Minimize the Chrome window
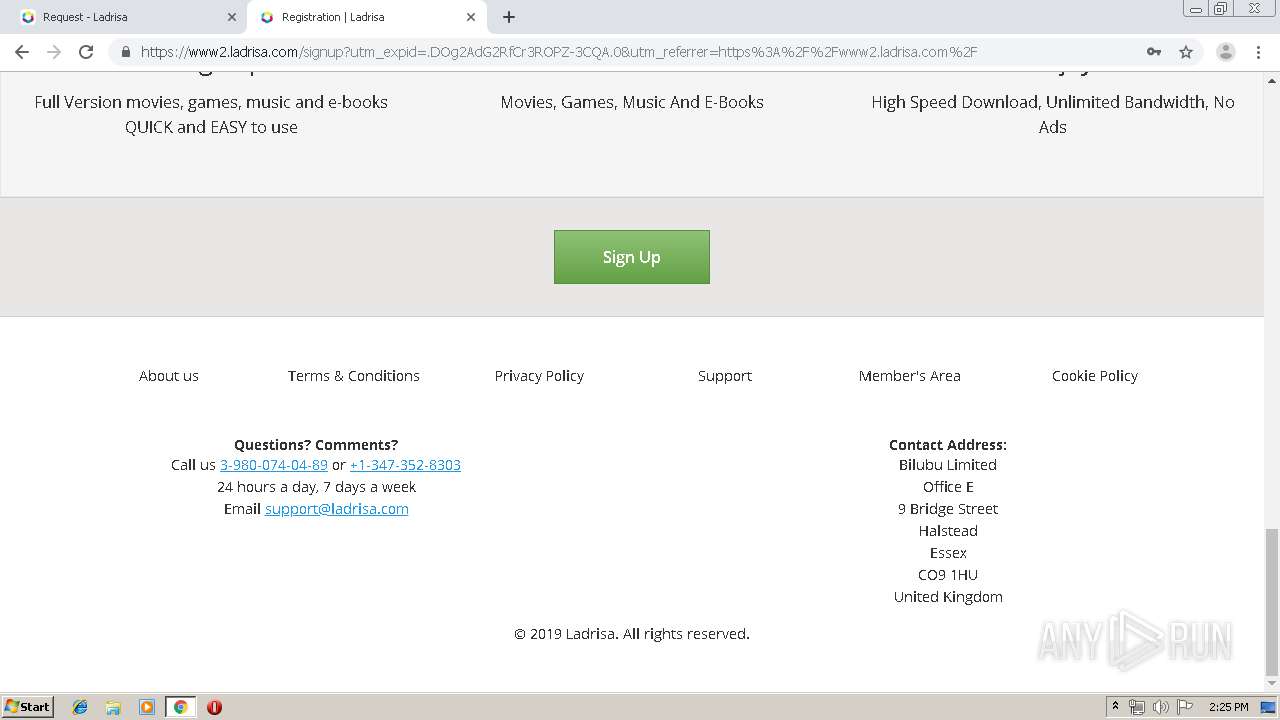The image size is (1280, 720). point(1196,9)
